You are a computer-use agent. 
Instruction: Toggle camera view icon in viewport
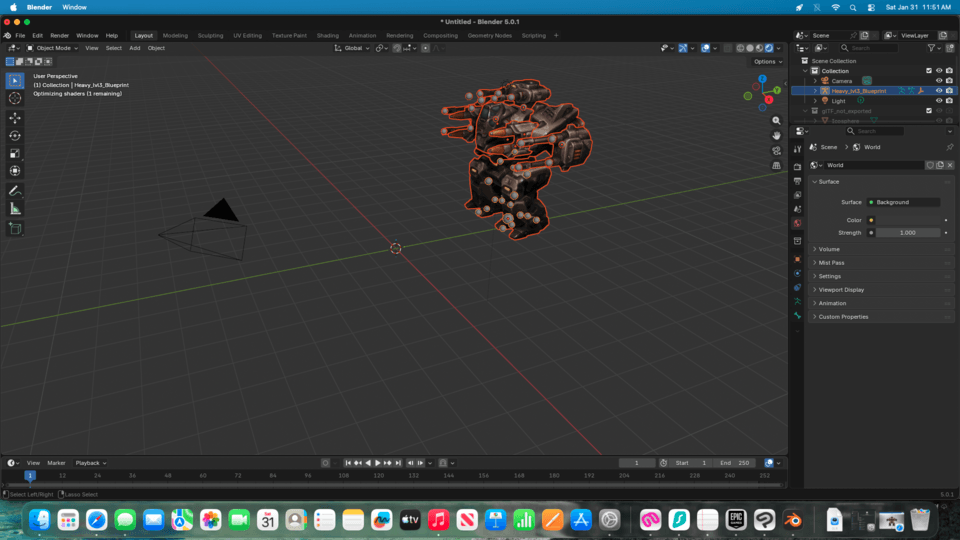click(776, 151)
